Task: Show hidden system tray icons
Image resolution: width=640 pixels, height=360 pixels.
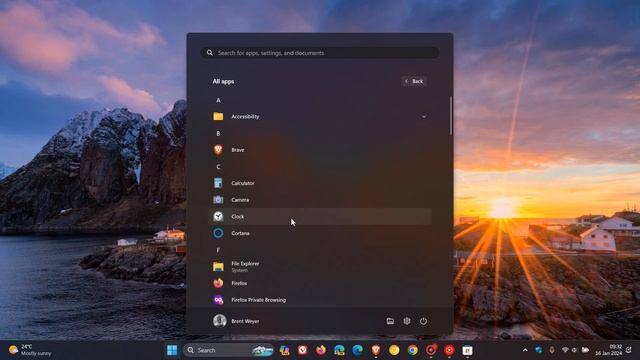Action: click(x=525, y=350)
